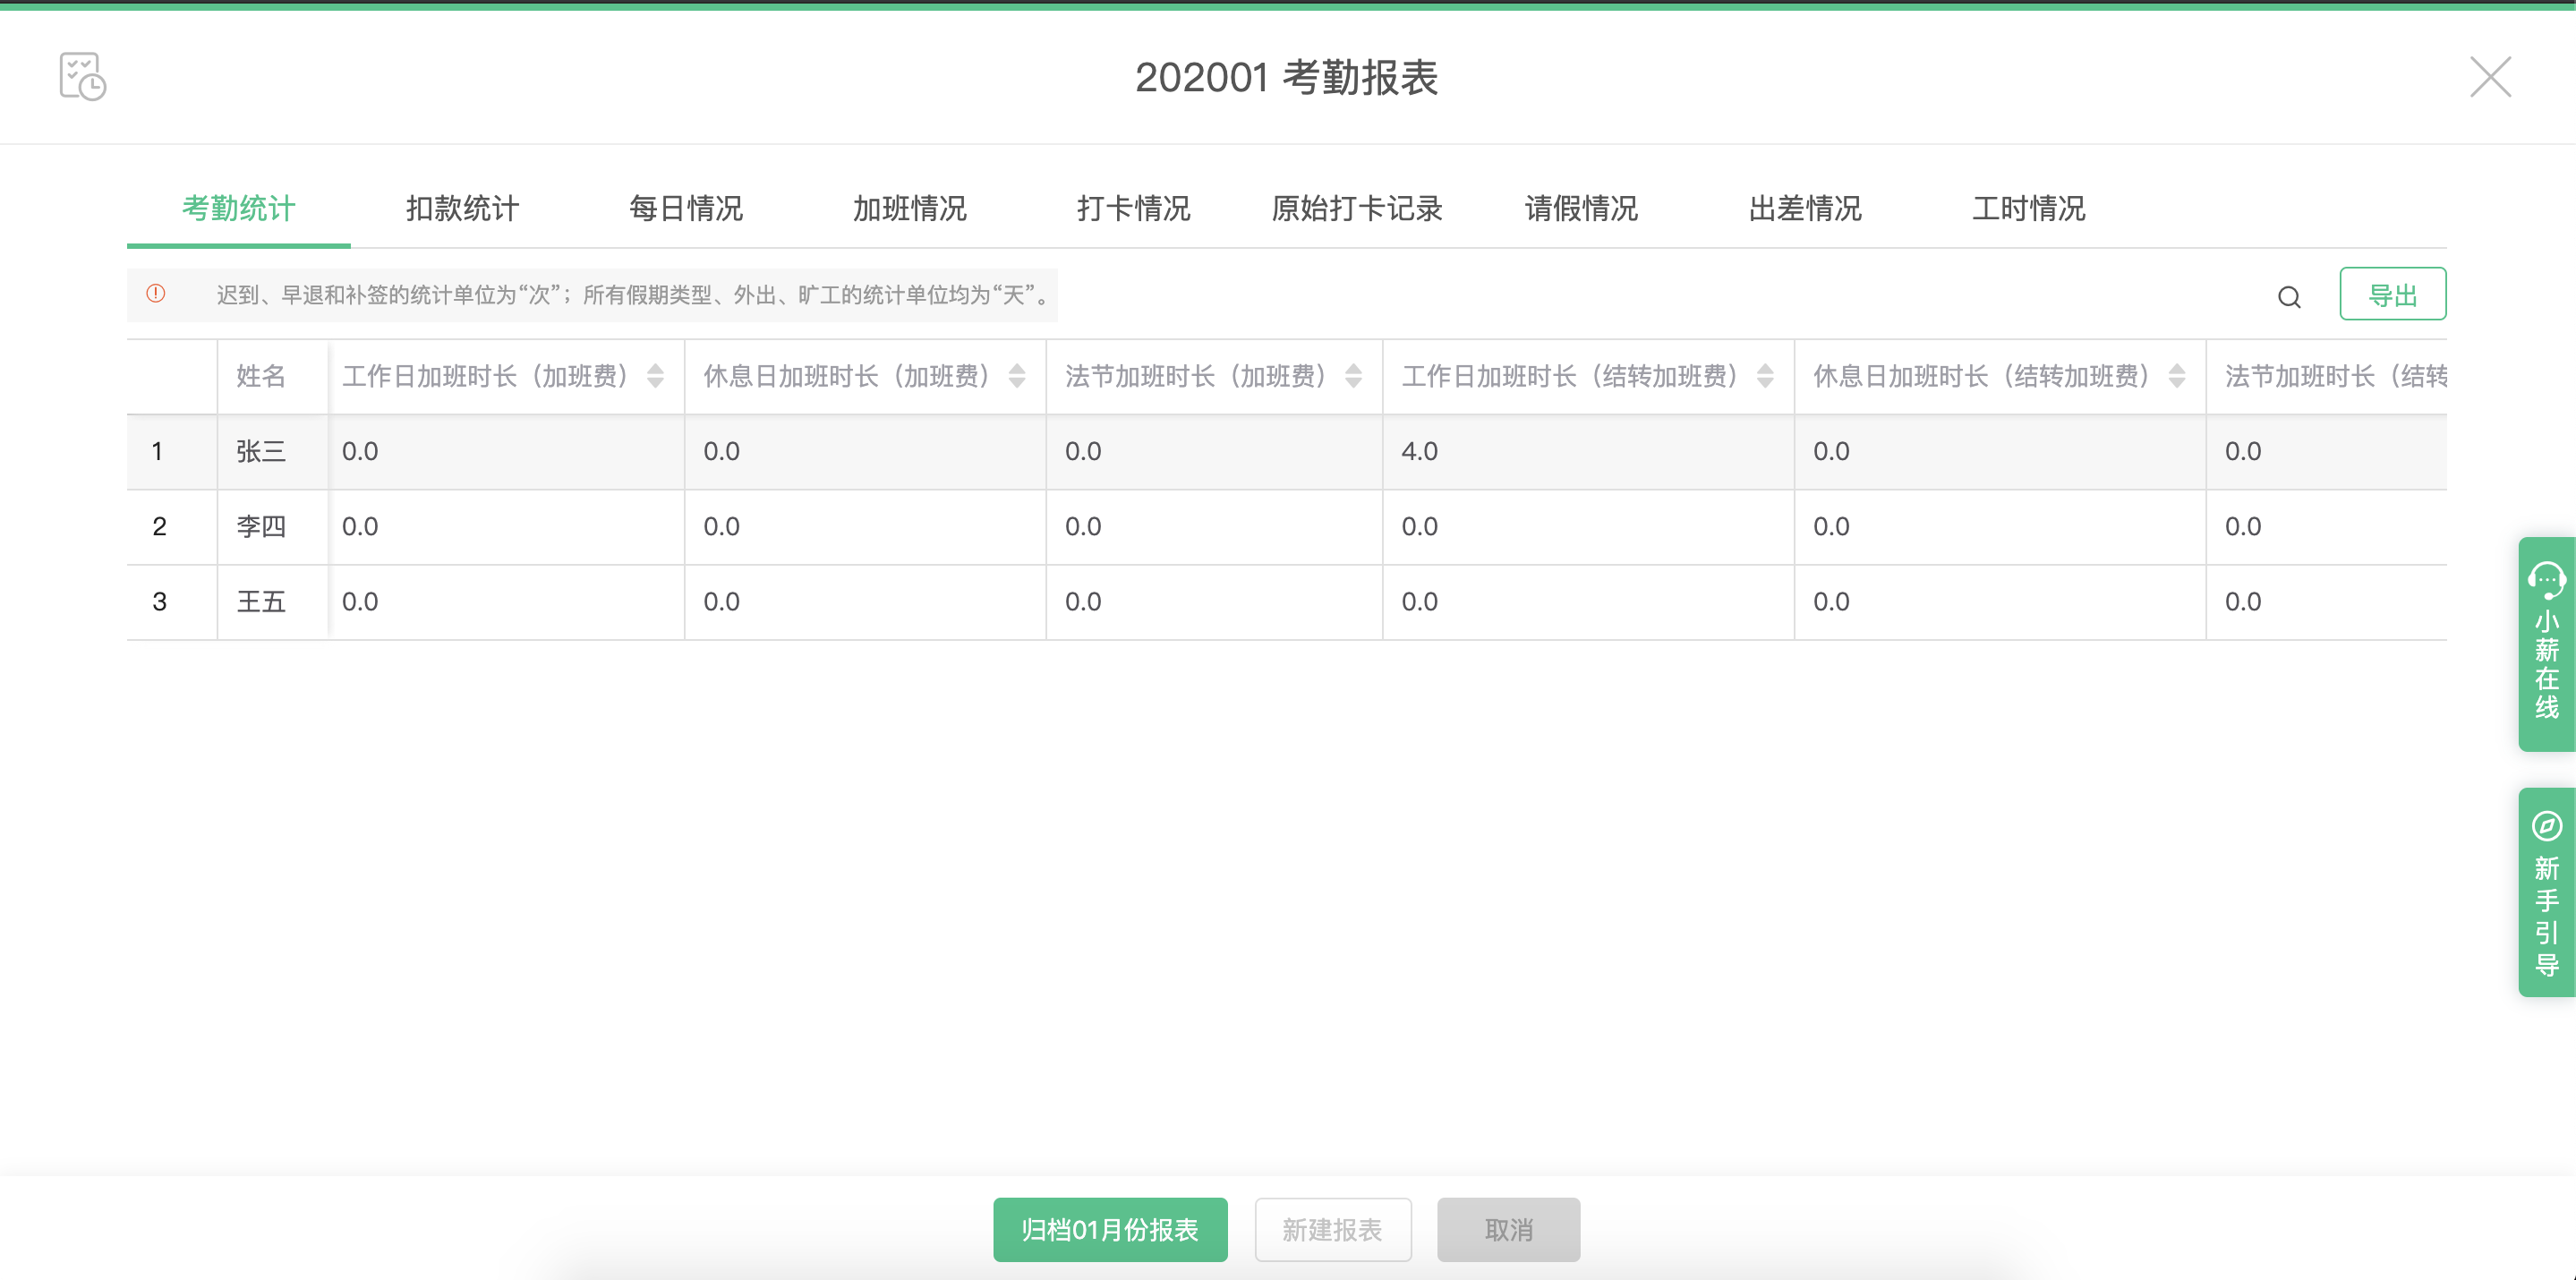The width and height of the screenshot is (2576, 1280).
Task: Click the 新建报表 button
Action: point(1332,1229)
